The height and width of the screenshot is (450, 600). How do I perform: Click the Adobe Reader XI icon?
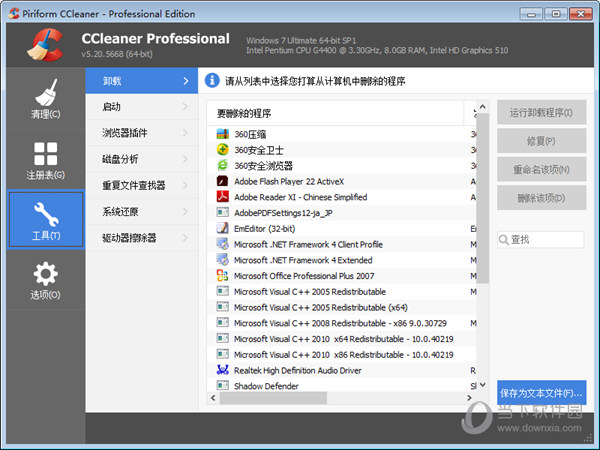[223, 197]
